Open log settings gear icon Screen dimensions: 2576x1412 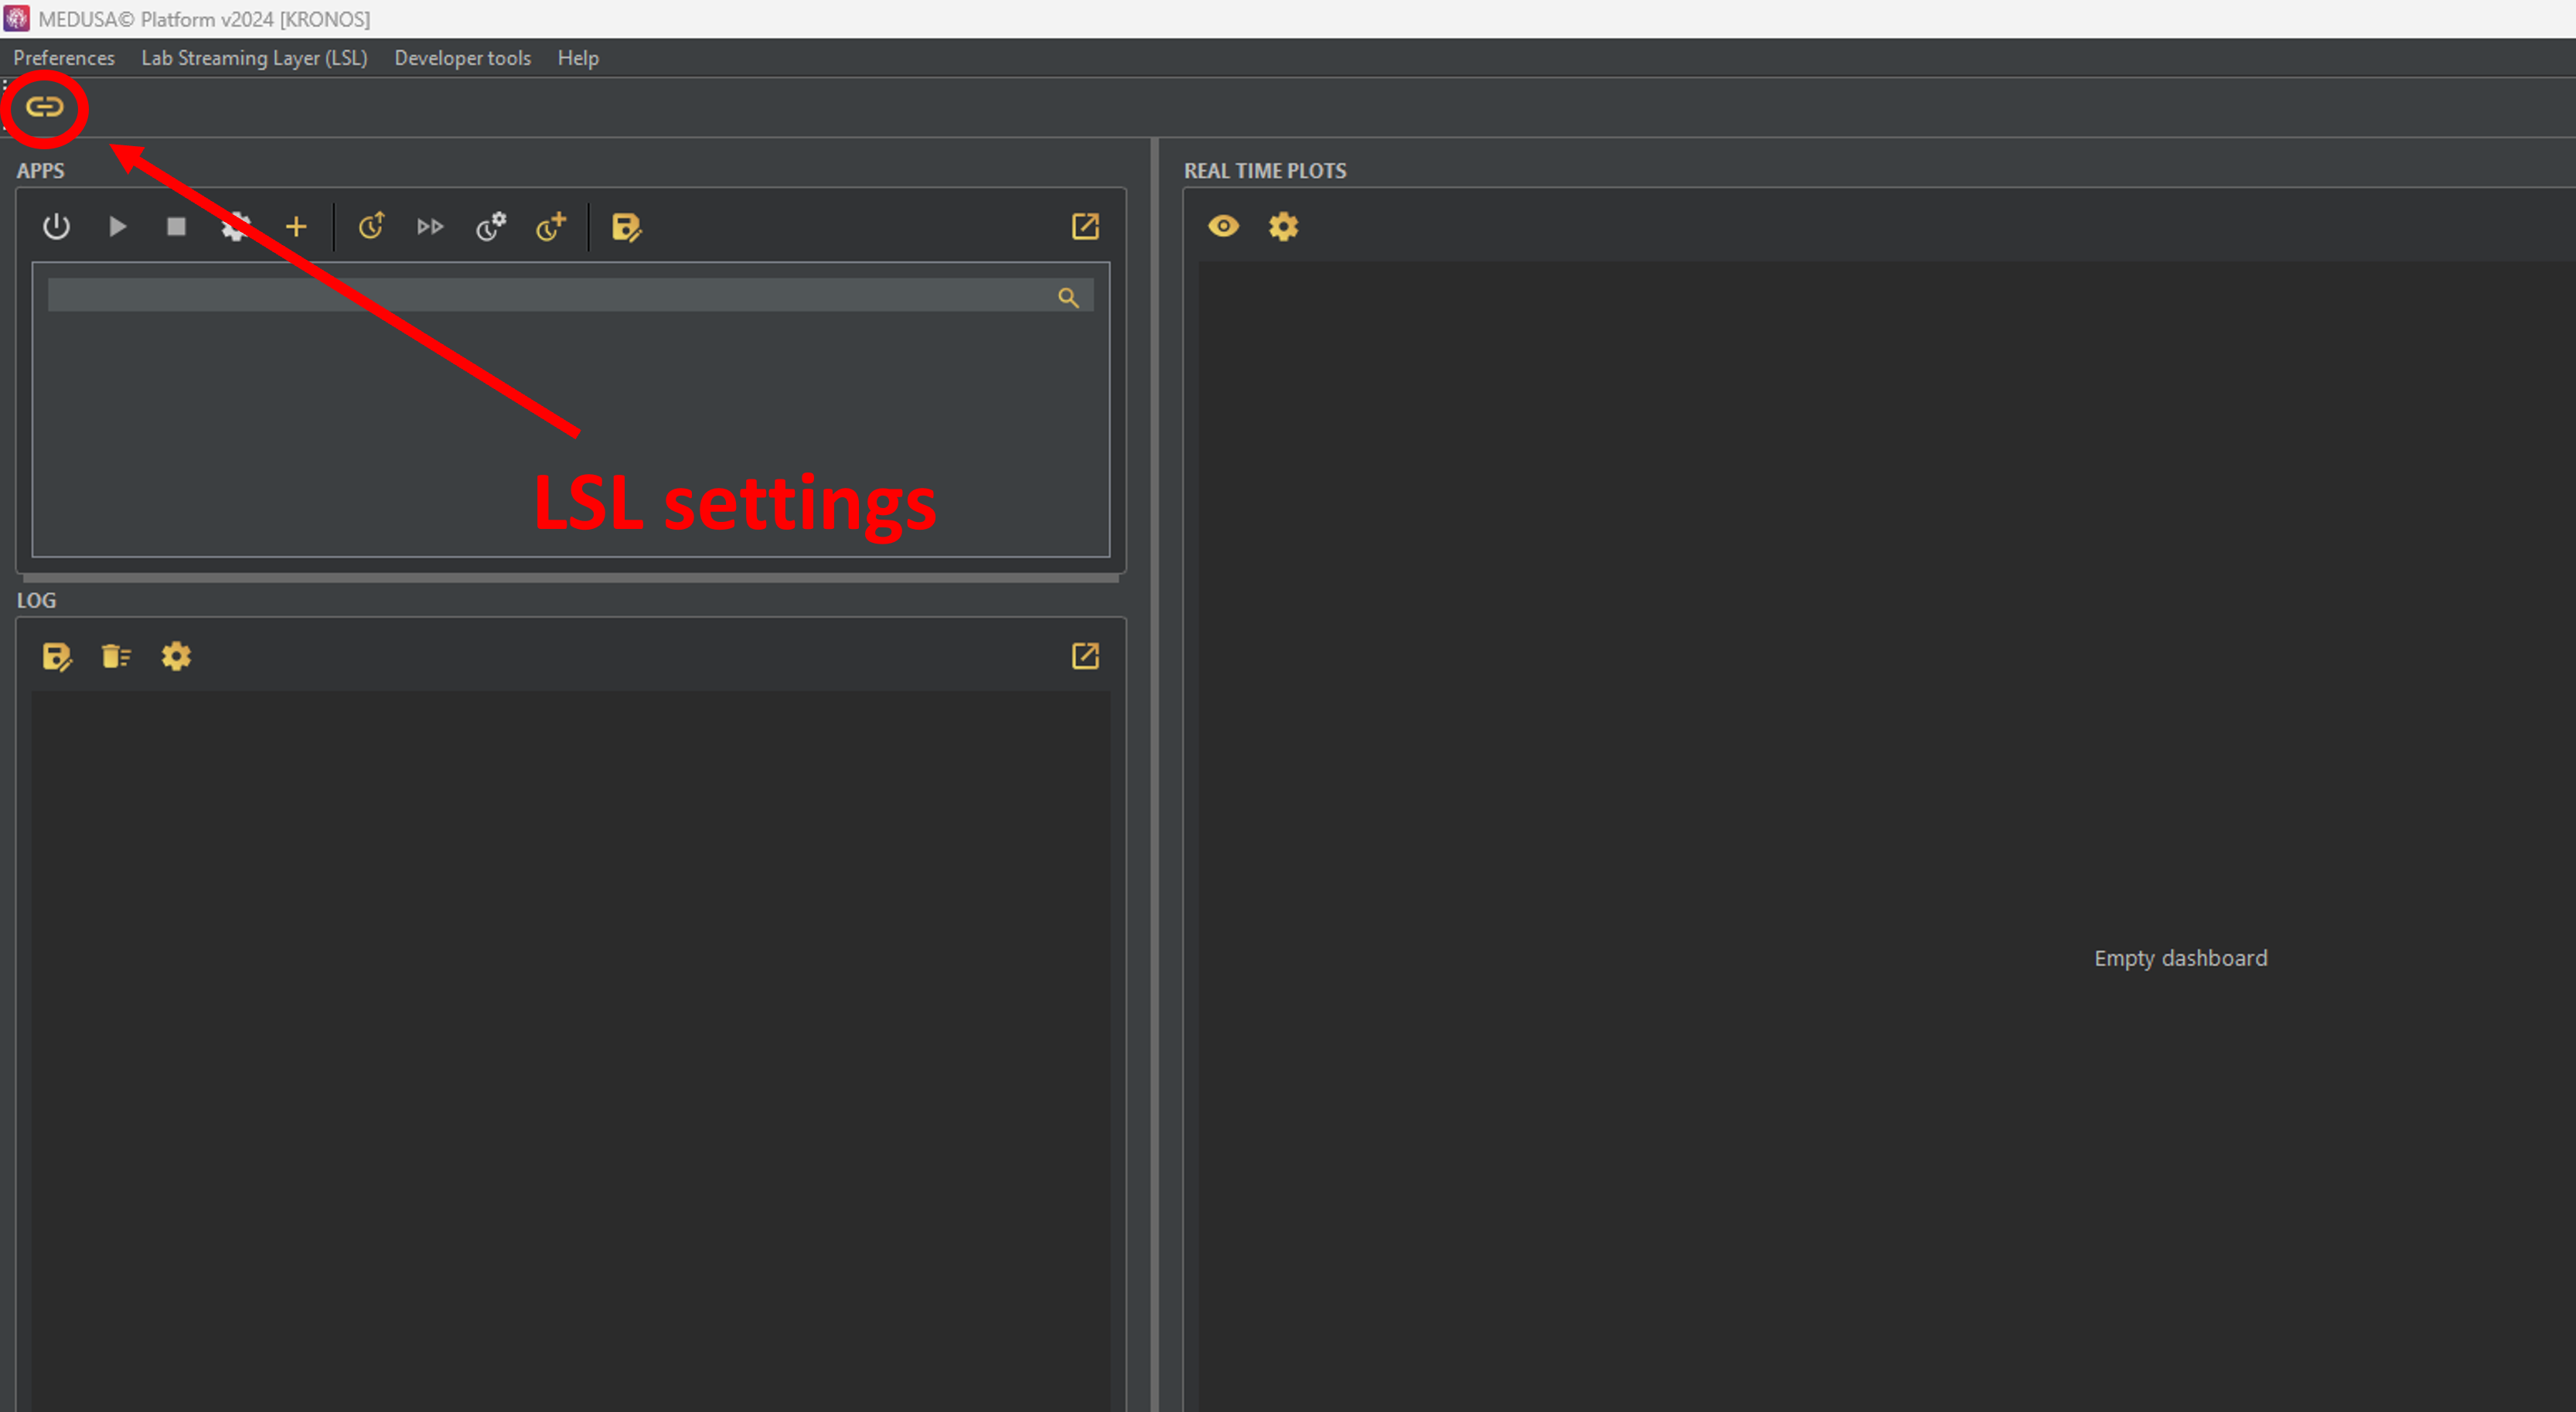(x=176, y=657)
